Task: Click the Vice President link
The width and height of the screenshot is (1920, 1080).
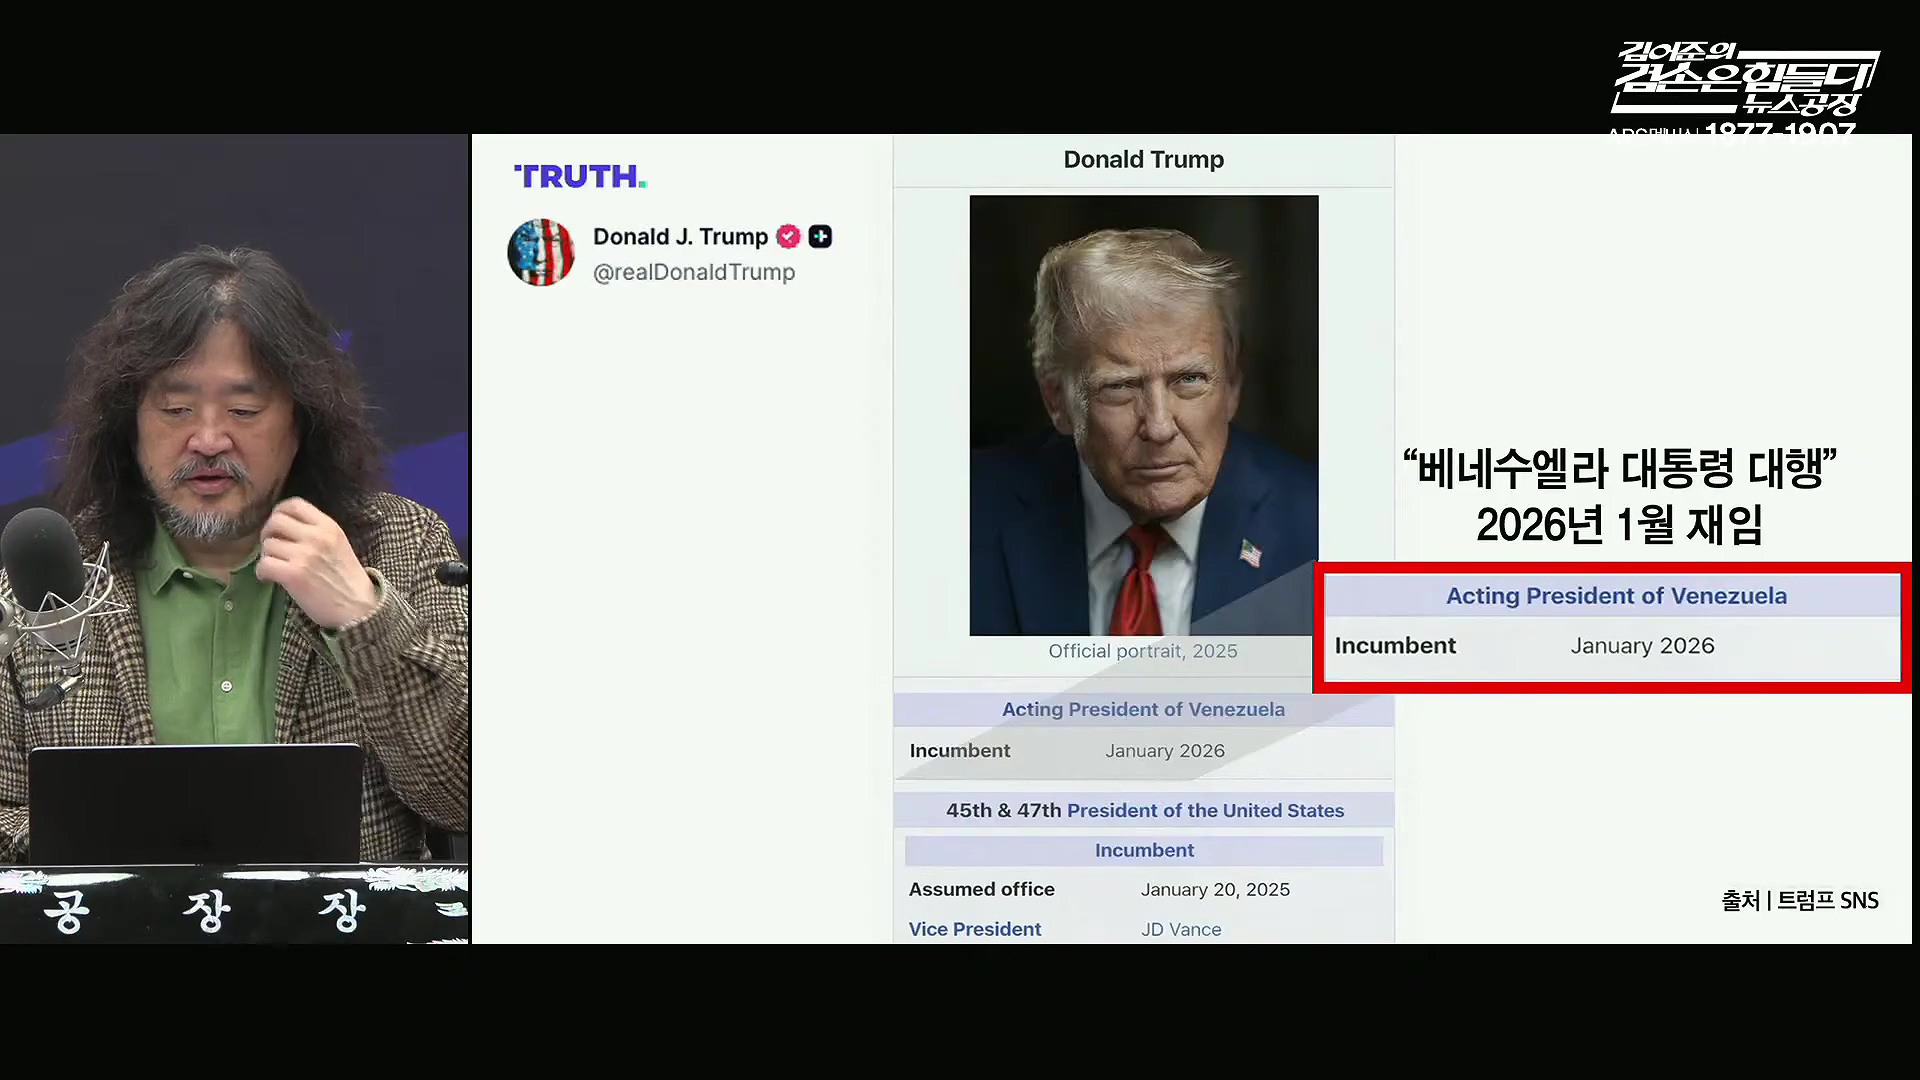Action: tap(975, 929)
